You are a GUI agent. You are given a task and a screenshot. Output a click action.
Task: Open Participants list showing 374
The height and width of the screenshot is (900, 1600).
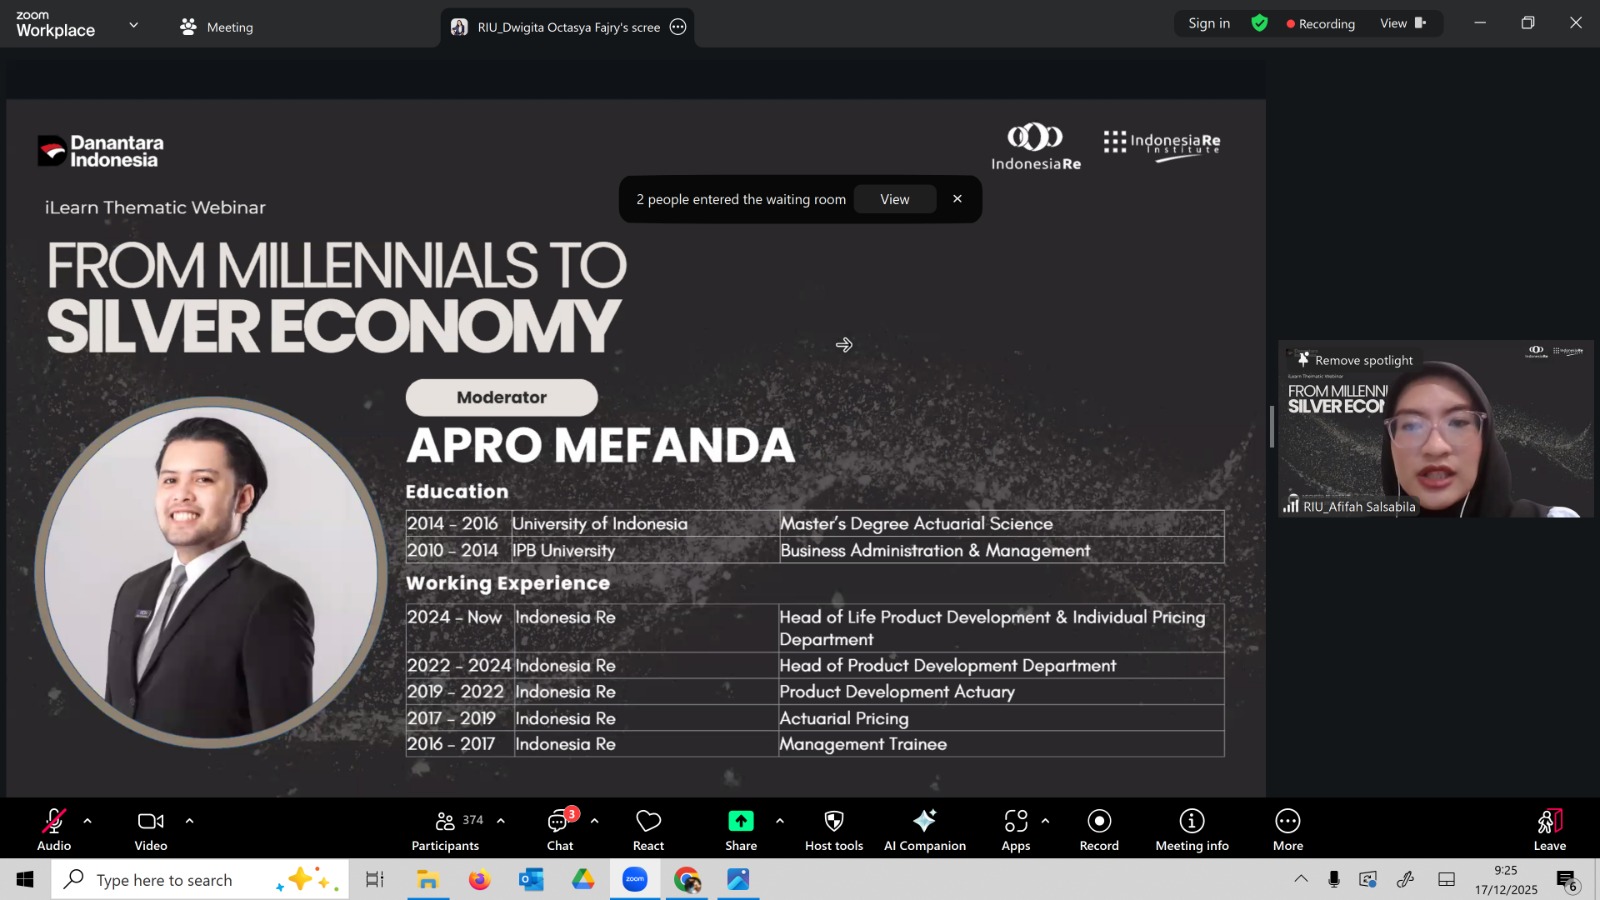click(x=446, y=829)
